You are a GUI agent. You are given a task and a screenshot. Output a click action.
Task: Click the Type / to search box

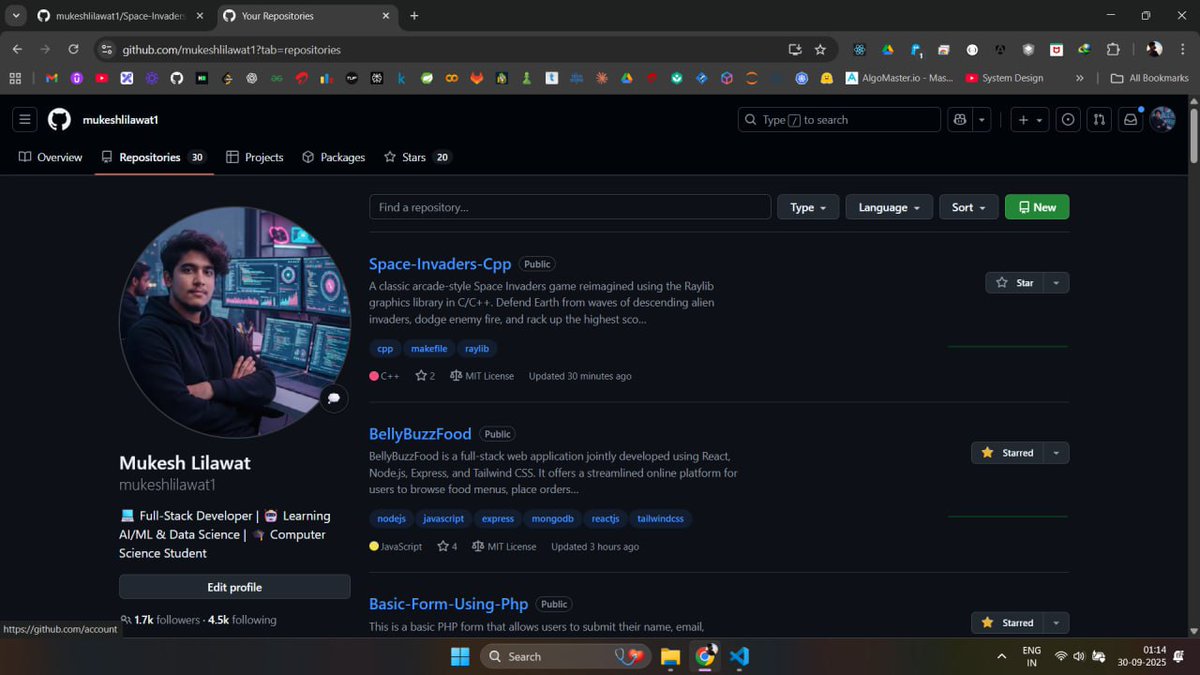pyautogui.click(x=839, y=120)
